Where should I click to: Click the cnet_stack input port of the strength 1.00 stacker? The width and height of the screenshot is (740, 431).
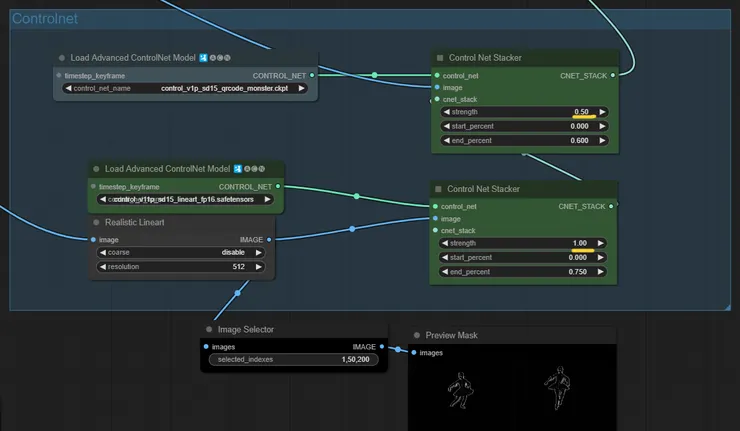click(x=435, y=230)
